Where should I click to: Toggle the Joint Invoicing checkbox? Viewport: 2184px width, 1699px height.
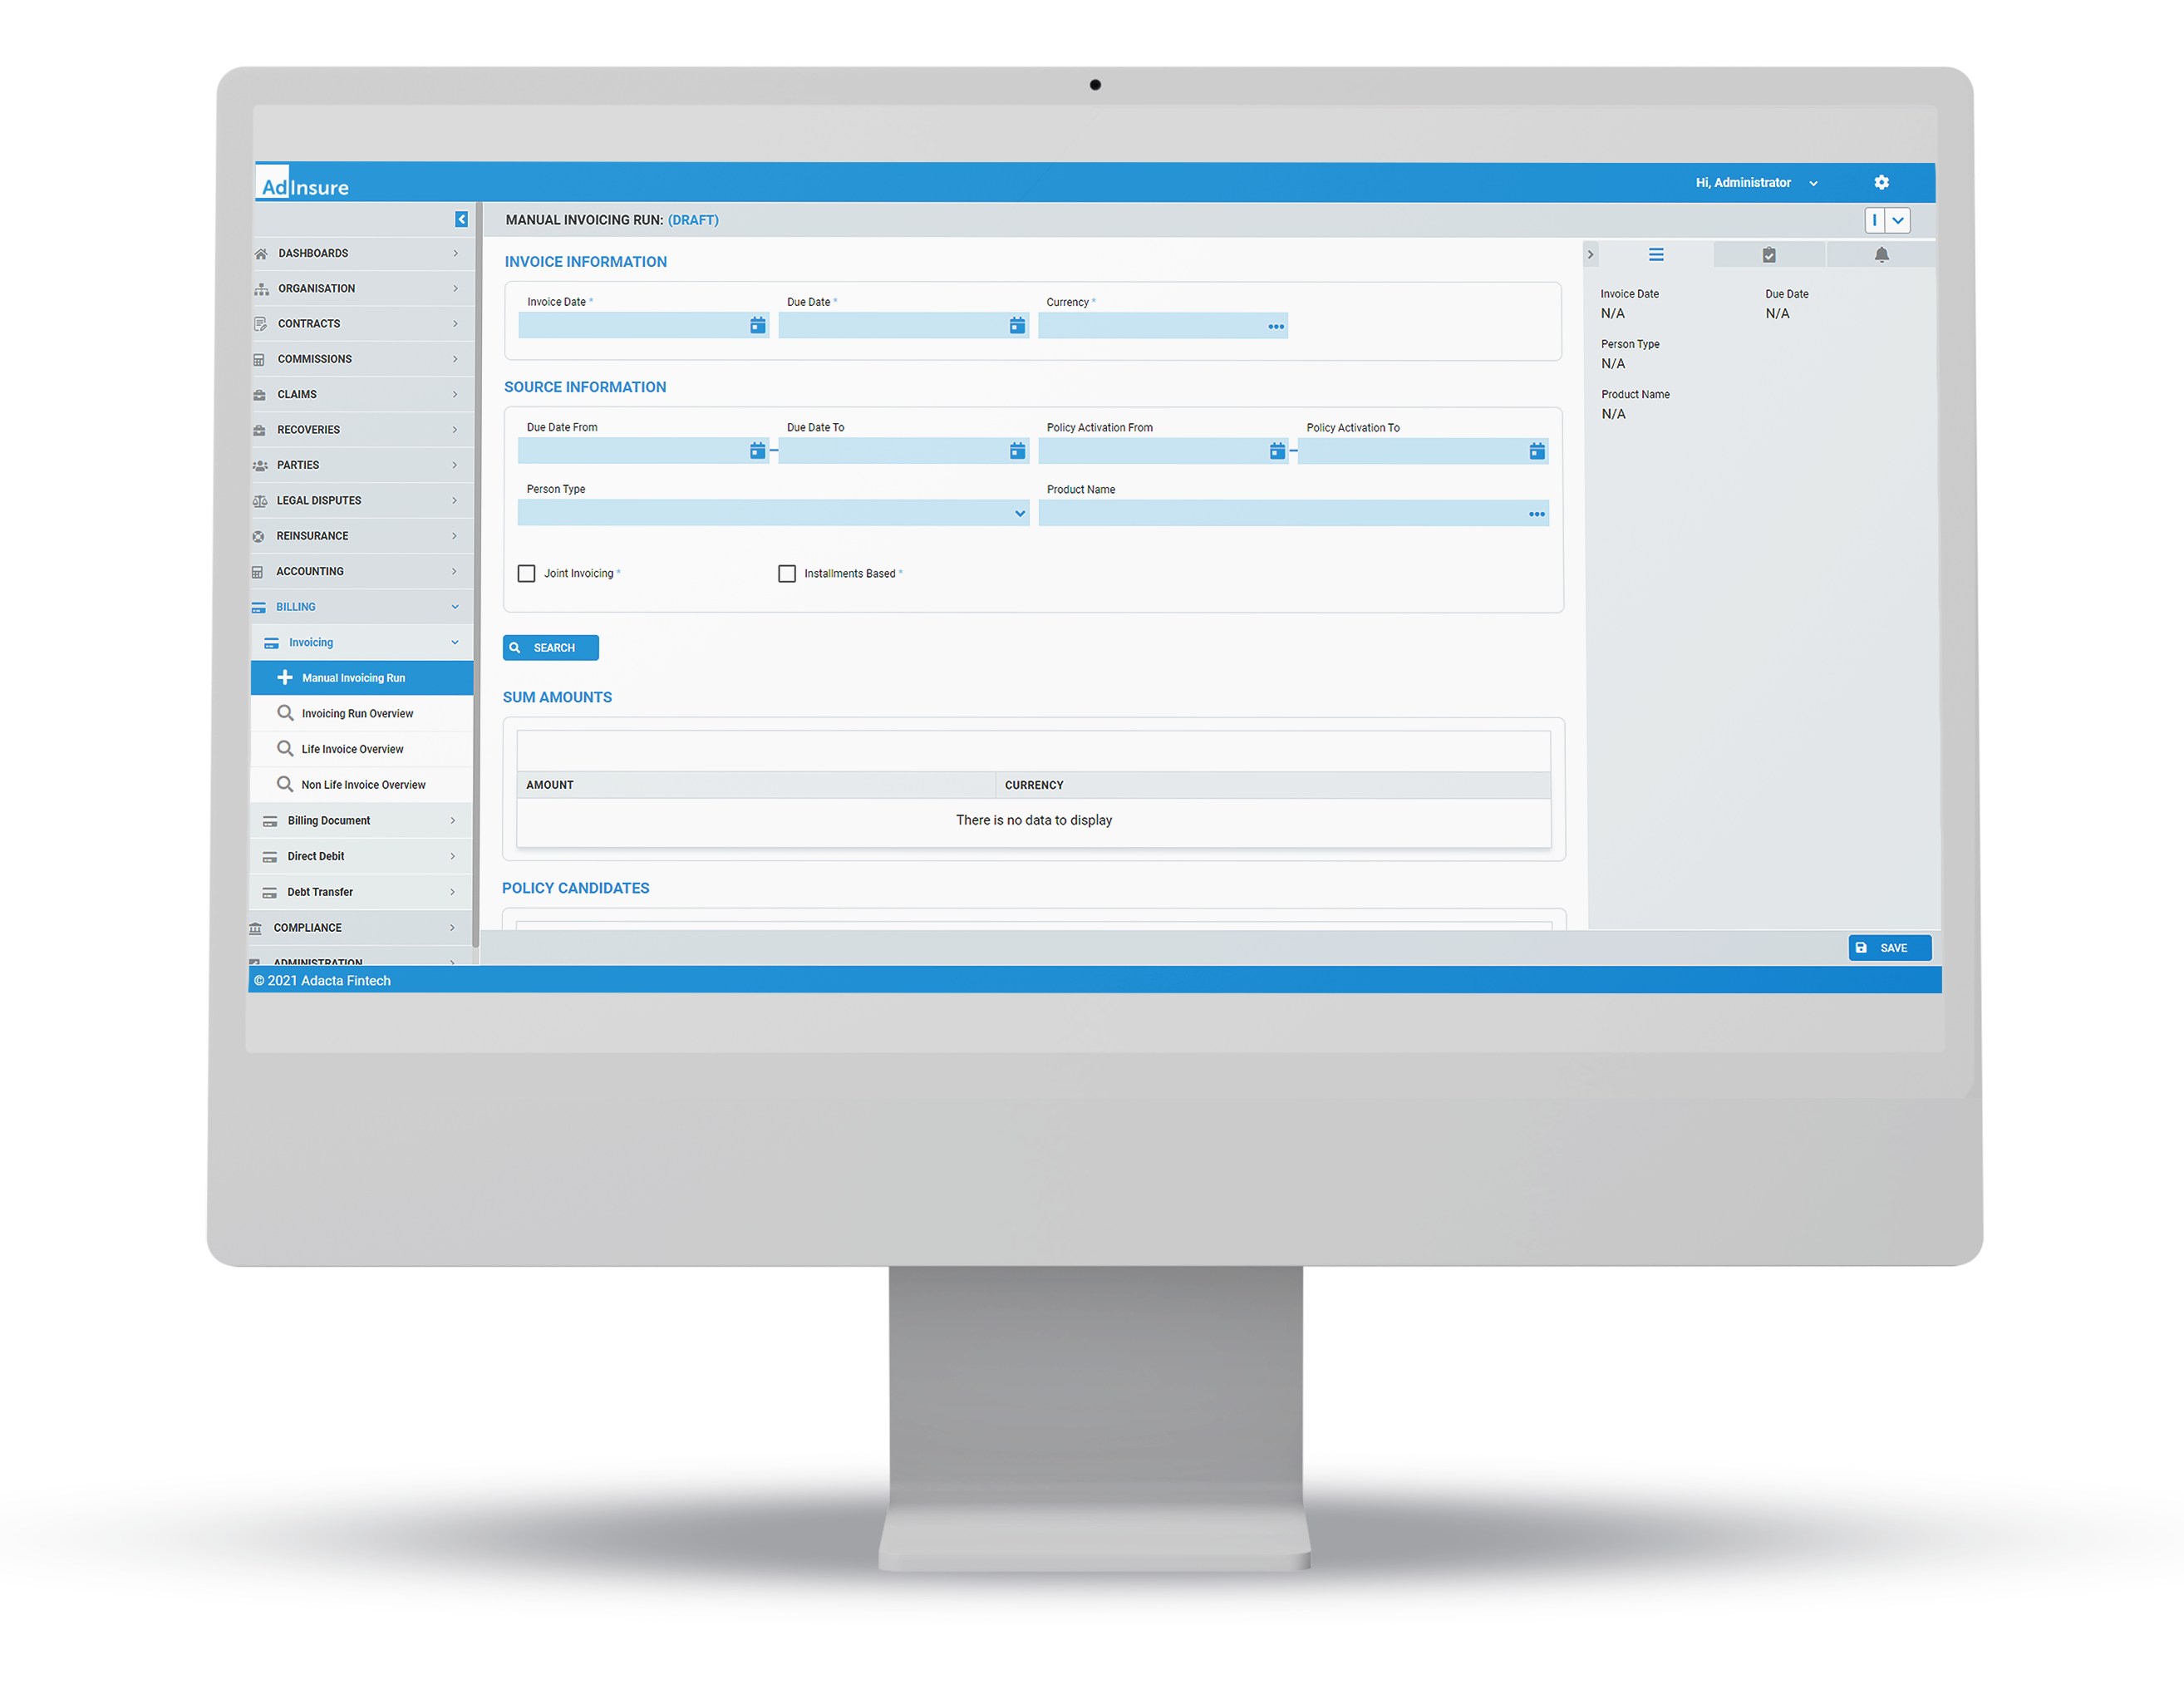coord(530,573)
